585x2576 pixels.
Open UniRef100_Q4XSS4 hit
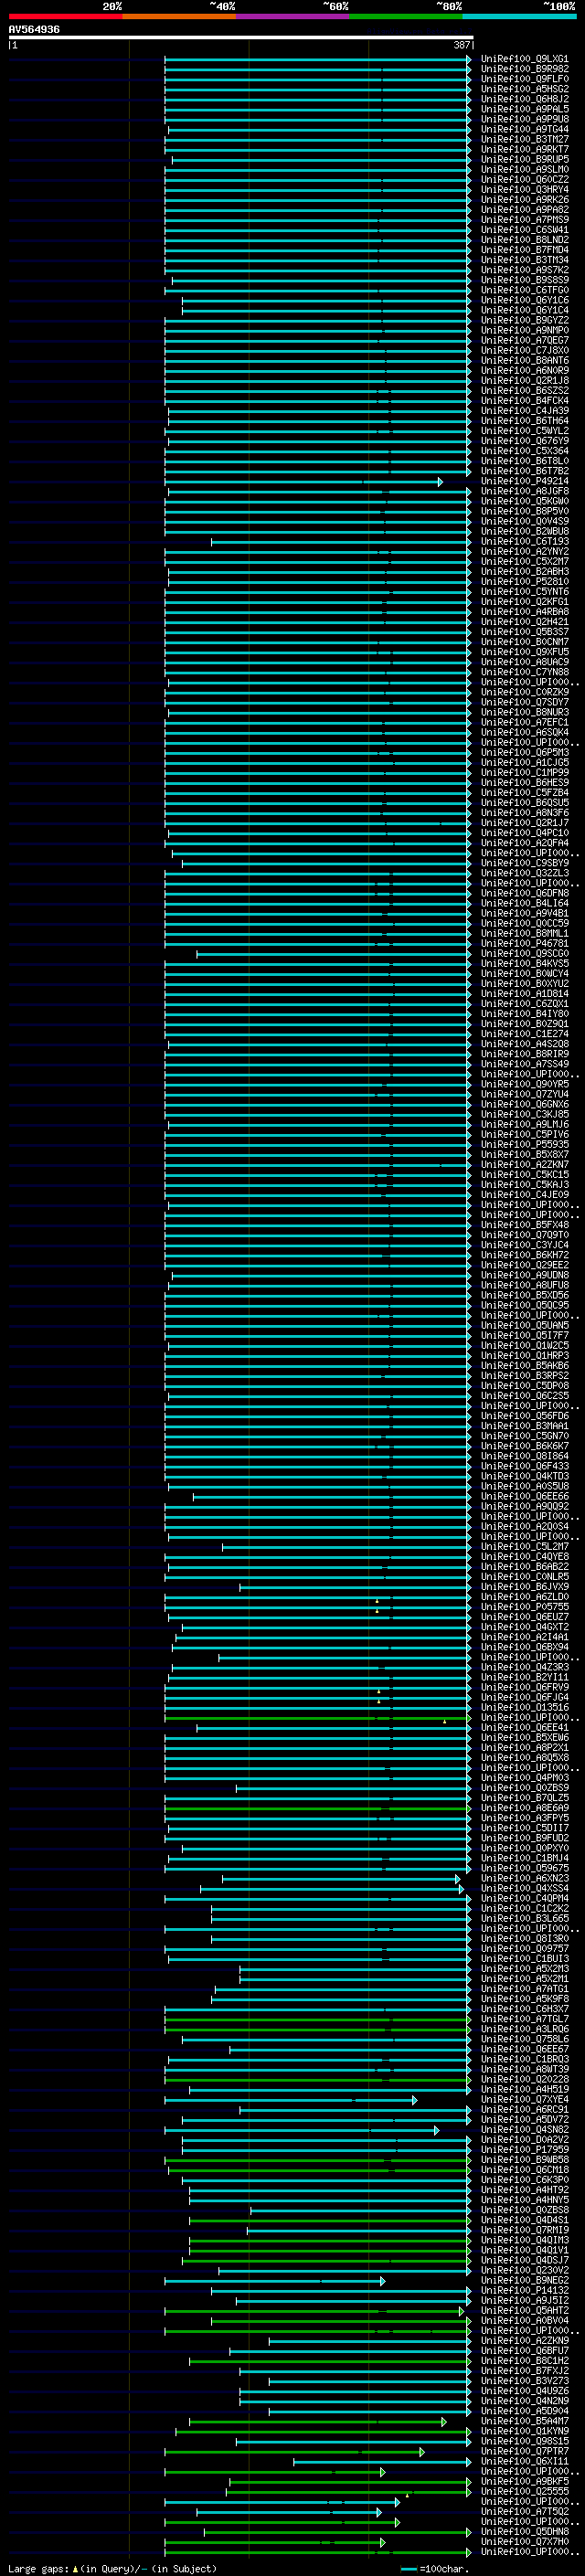coord(525,1888)
